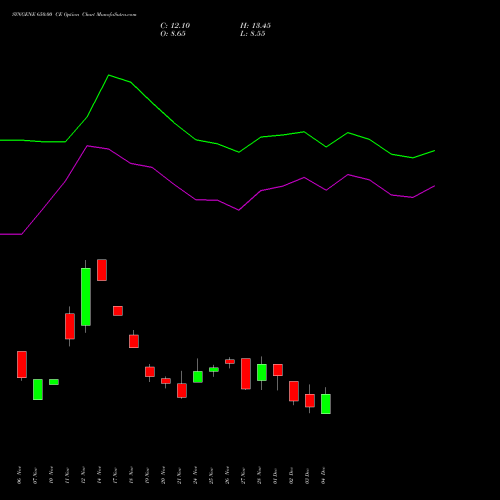Click the '02 Dec' date axis label
500x500 pixels.
point(291,475)
